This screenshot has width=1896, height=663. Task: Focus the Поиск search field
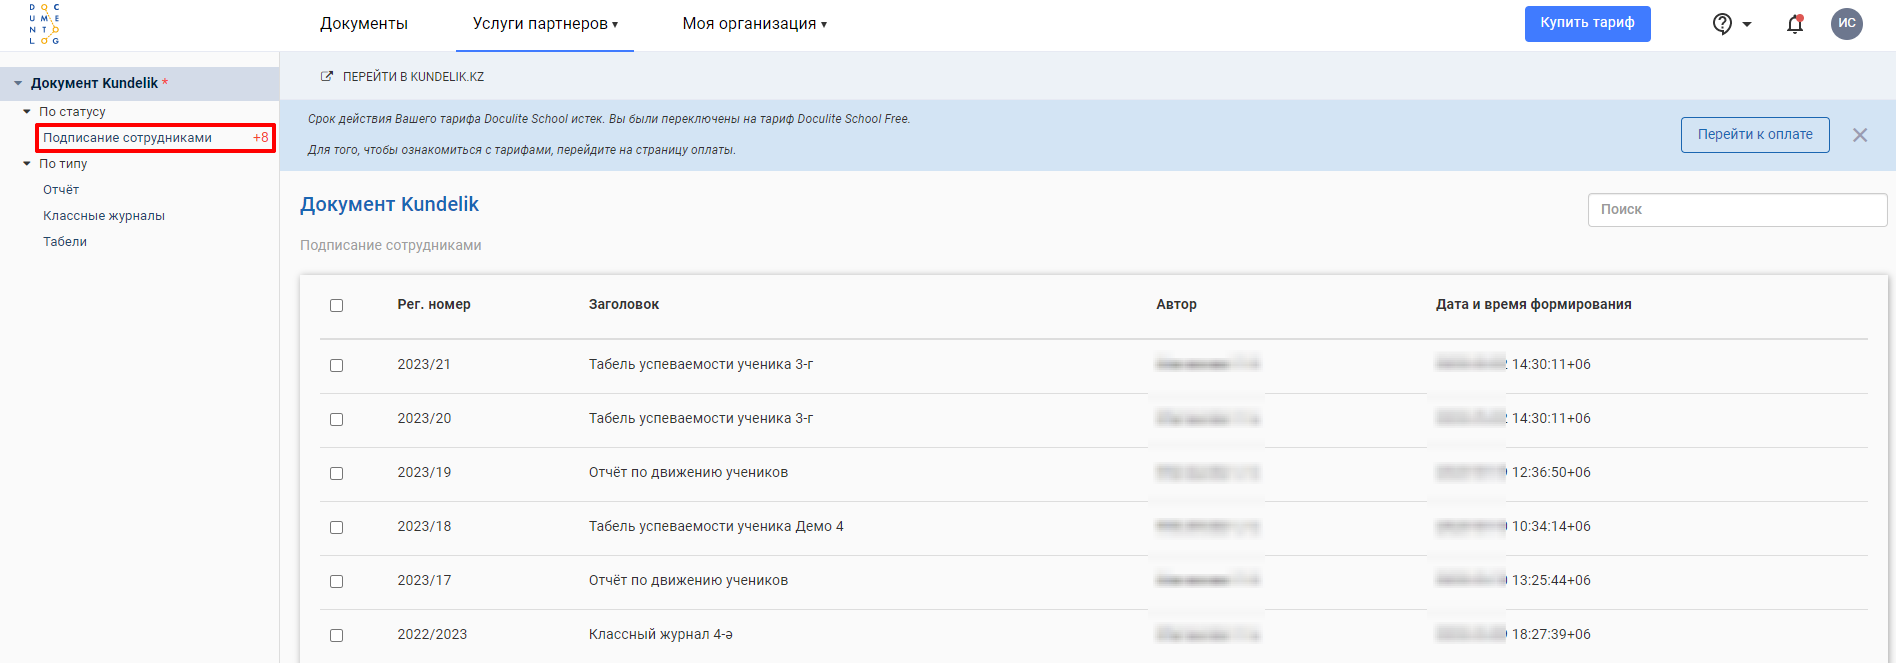1736,210
